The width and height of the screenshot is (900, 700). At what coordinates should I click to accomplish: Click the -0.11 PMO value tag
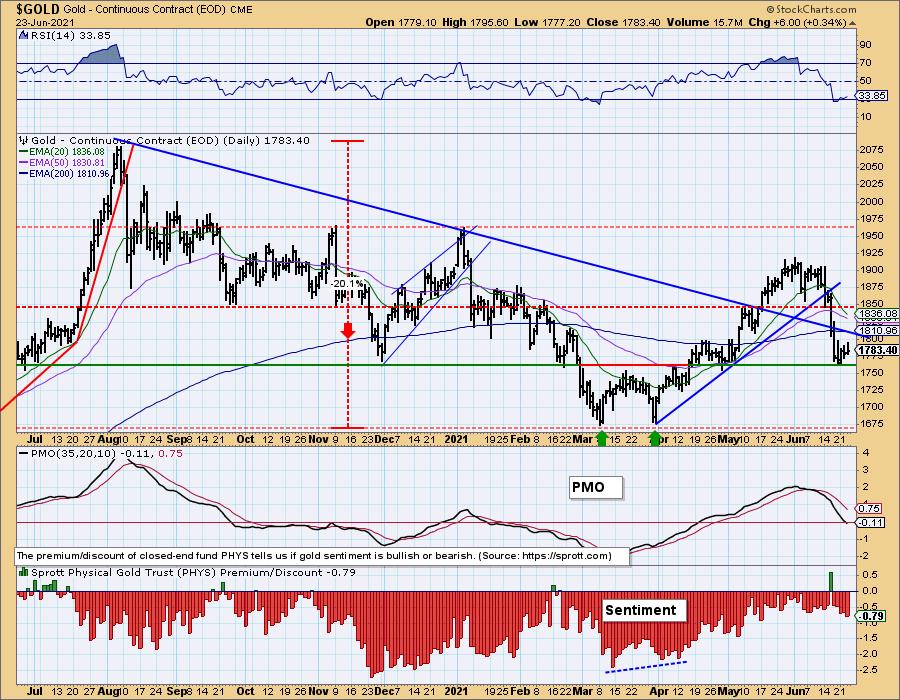pos(871,522)
